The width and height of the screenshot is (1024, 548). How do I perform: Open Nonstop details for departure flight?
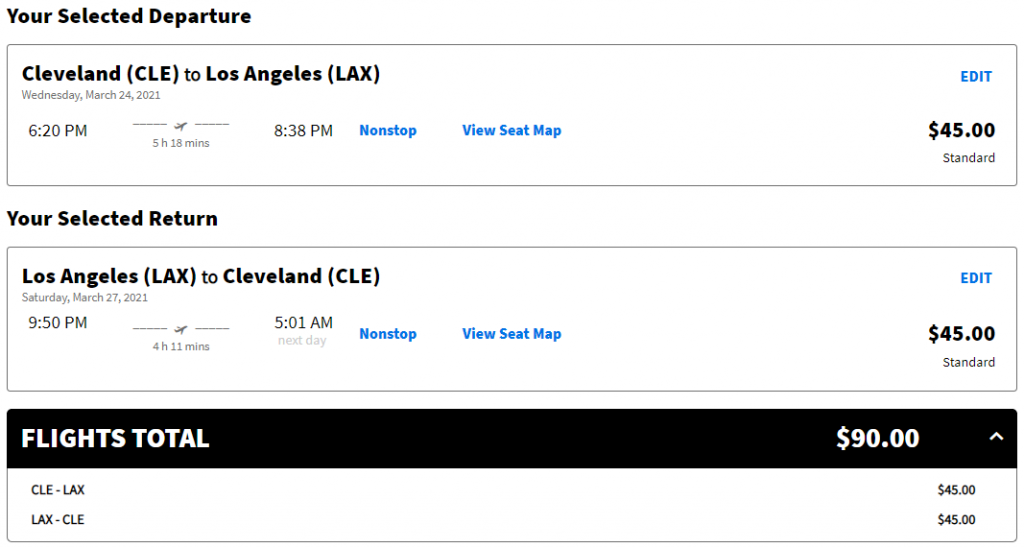[x=388, y=130]
